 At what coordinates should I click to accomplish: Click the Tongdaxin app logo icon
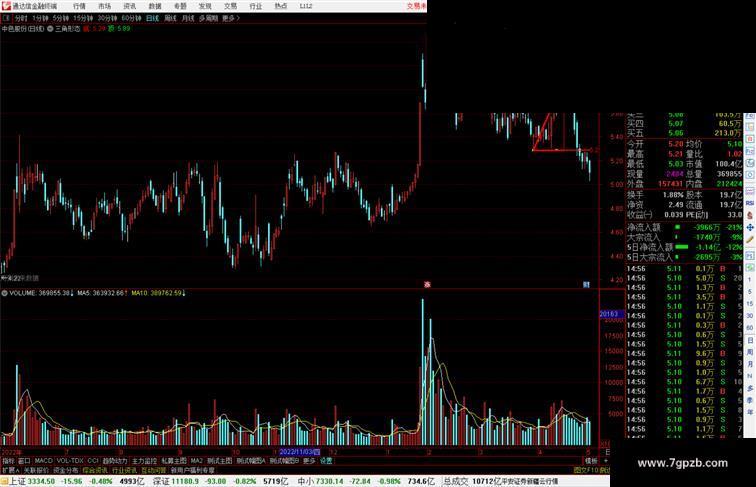[6, 6]
